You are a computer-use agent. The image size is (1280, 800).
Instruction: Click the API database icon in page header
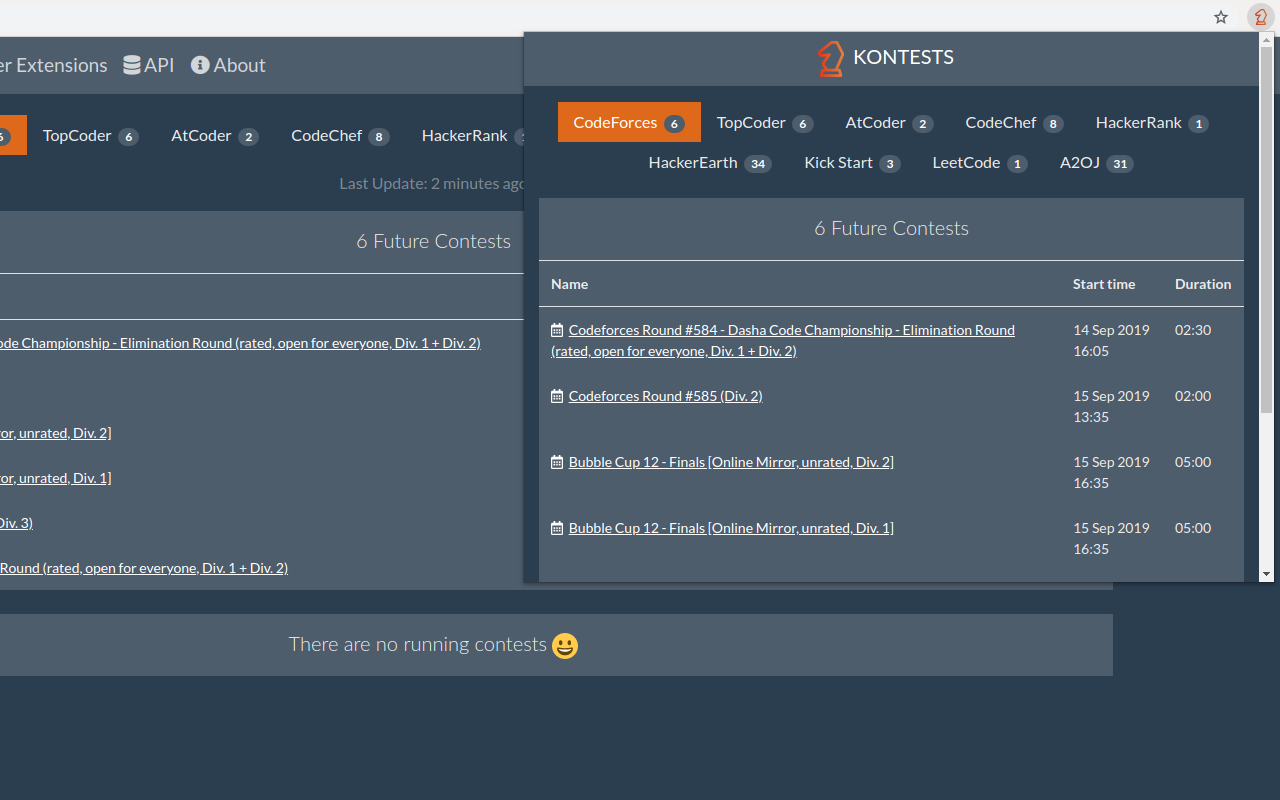[x=132, y=65]
